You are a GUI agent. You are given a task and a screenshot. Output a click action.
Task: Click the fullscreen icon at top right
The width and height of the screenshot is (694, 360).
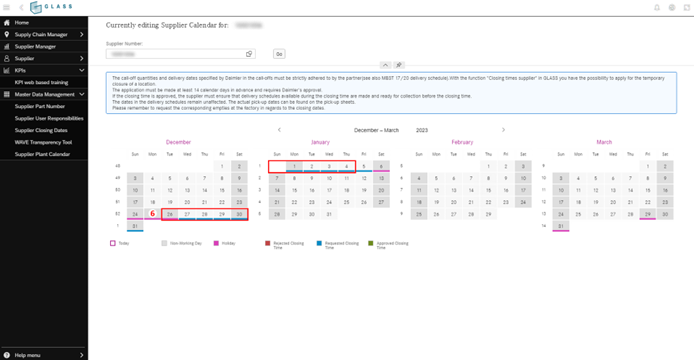click(x=687, y=8)
